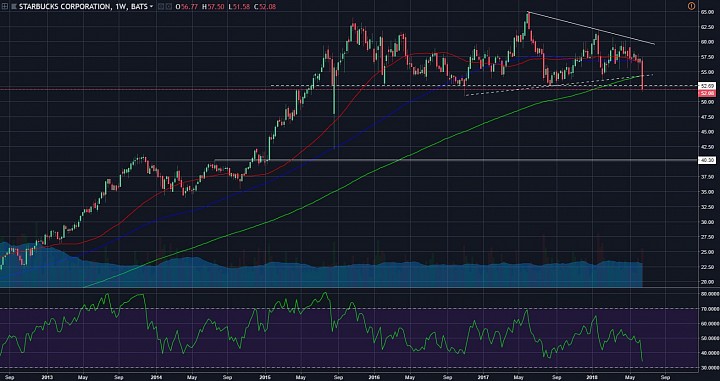Click the open value 56.77
The height and width of the screenshot is (381, 720).
tap(190, 6)
